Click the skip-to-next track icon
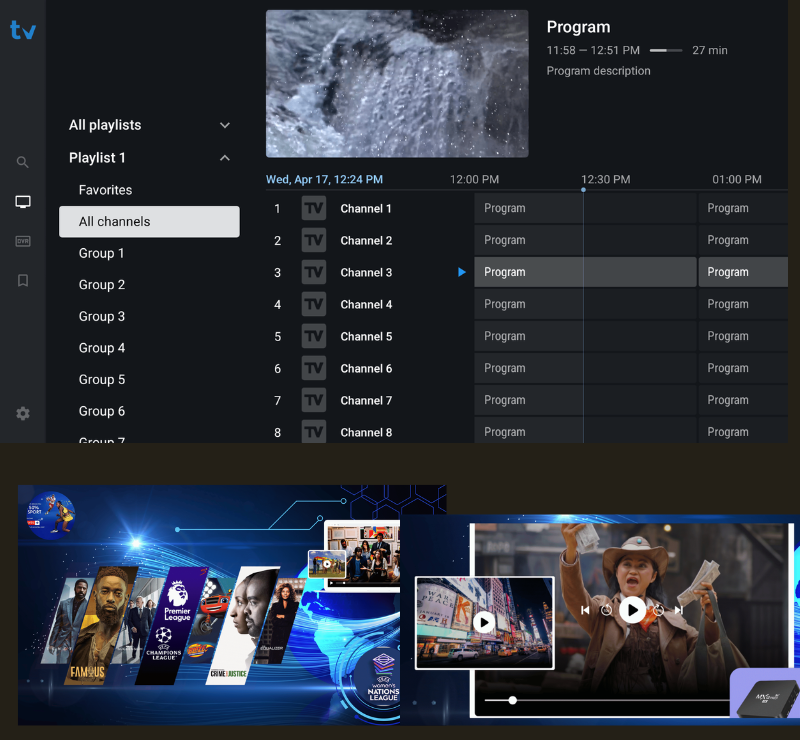Image resolution: width=800 pixels, height=740 pixels. pos(679,610)
